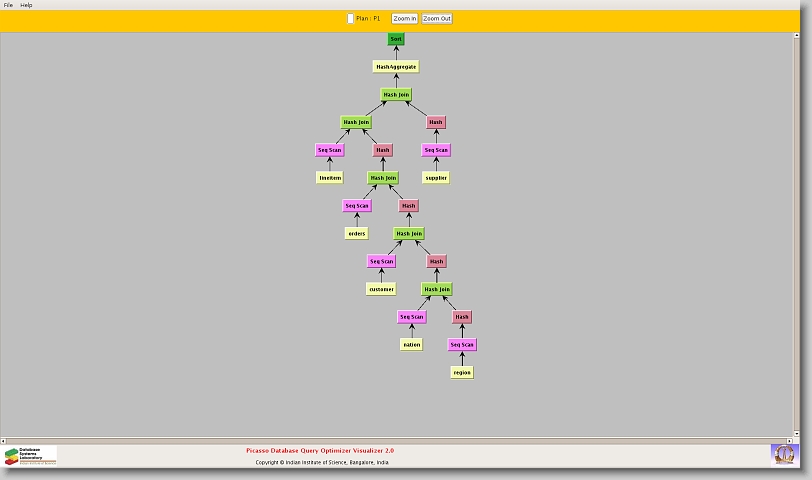Click the Database Systems Laboratory logo
The image size is (812, 480).
click(30, 456)
